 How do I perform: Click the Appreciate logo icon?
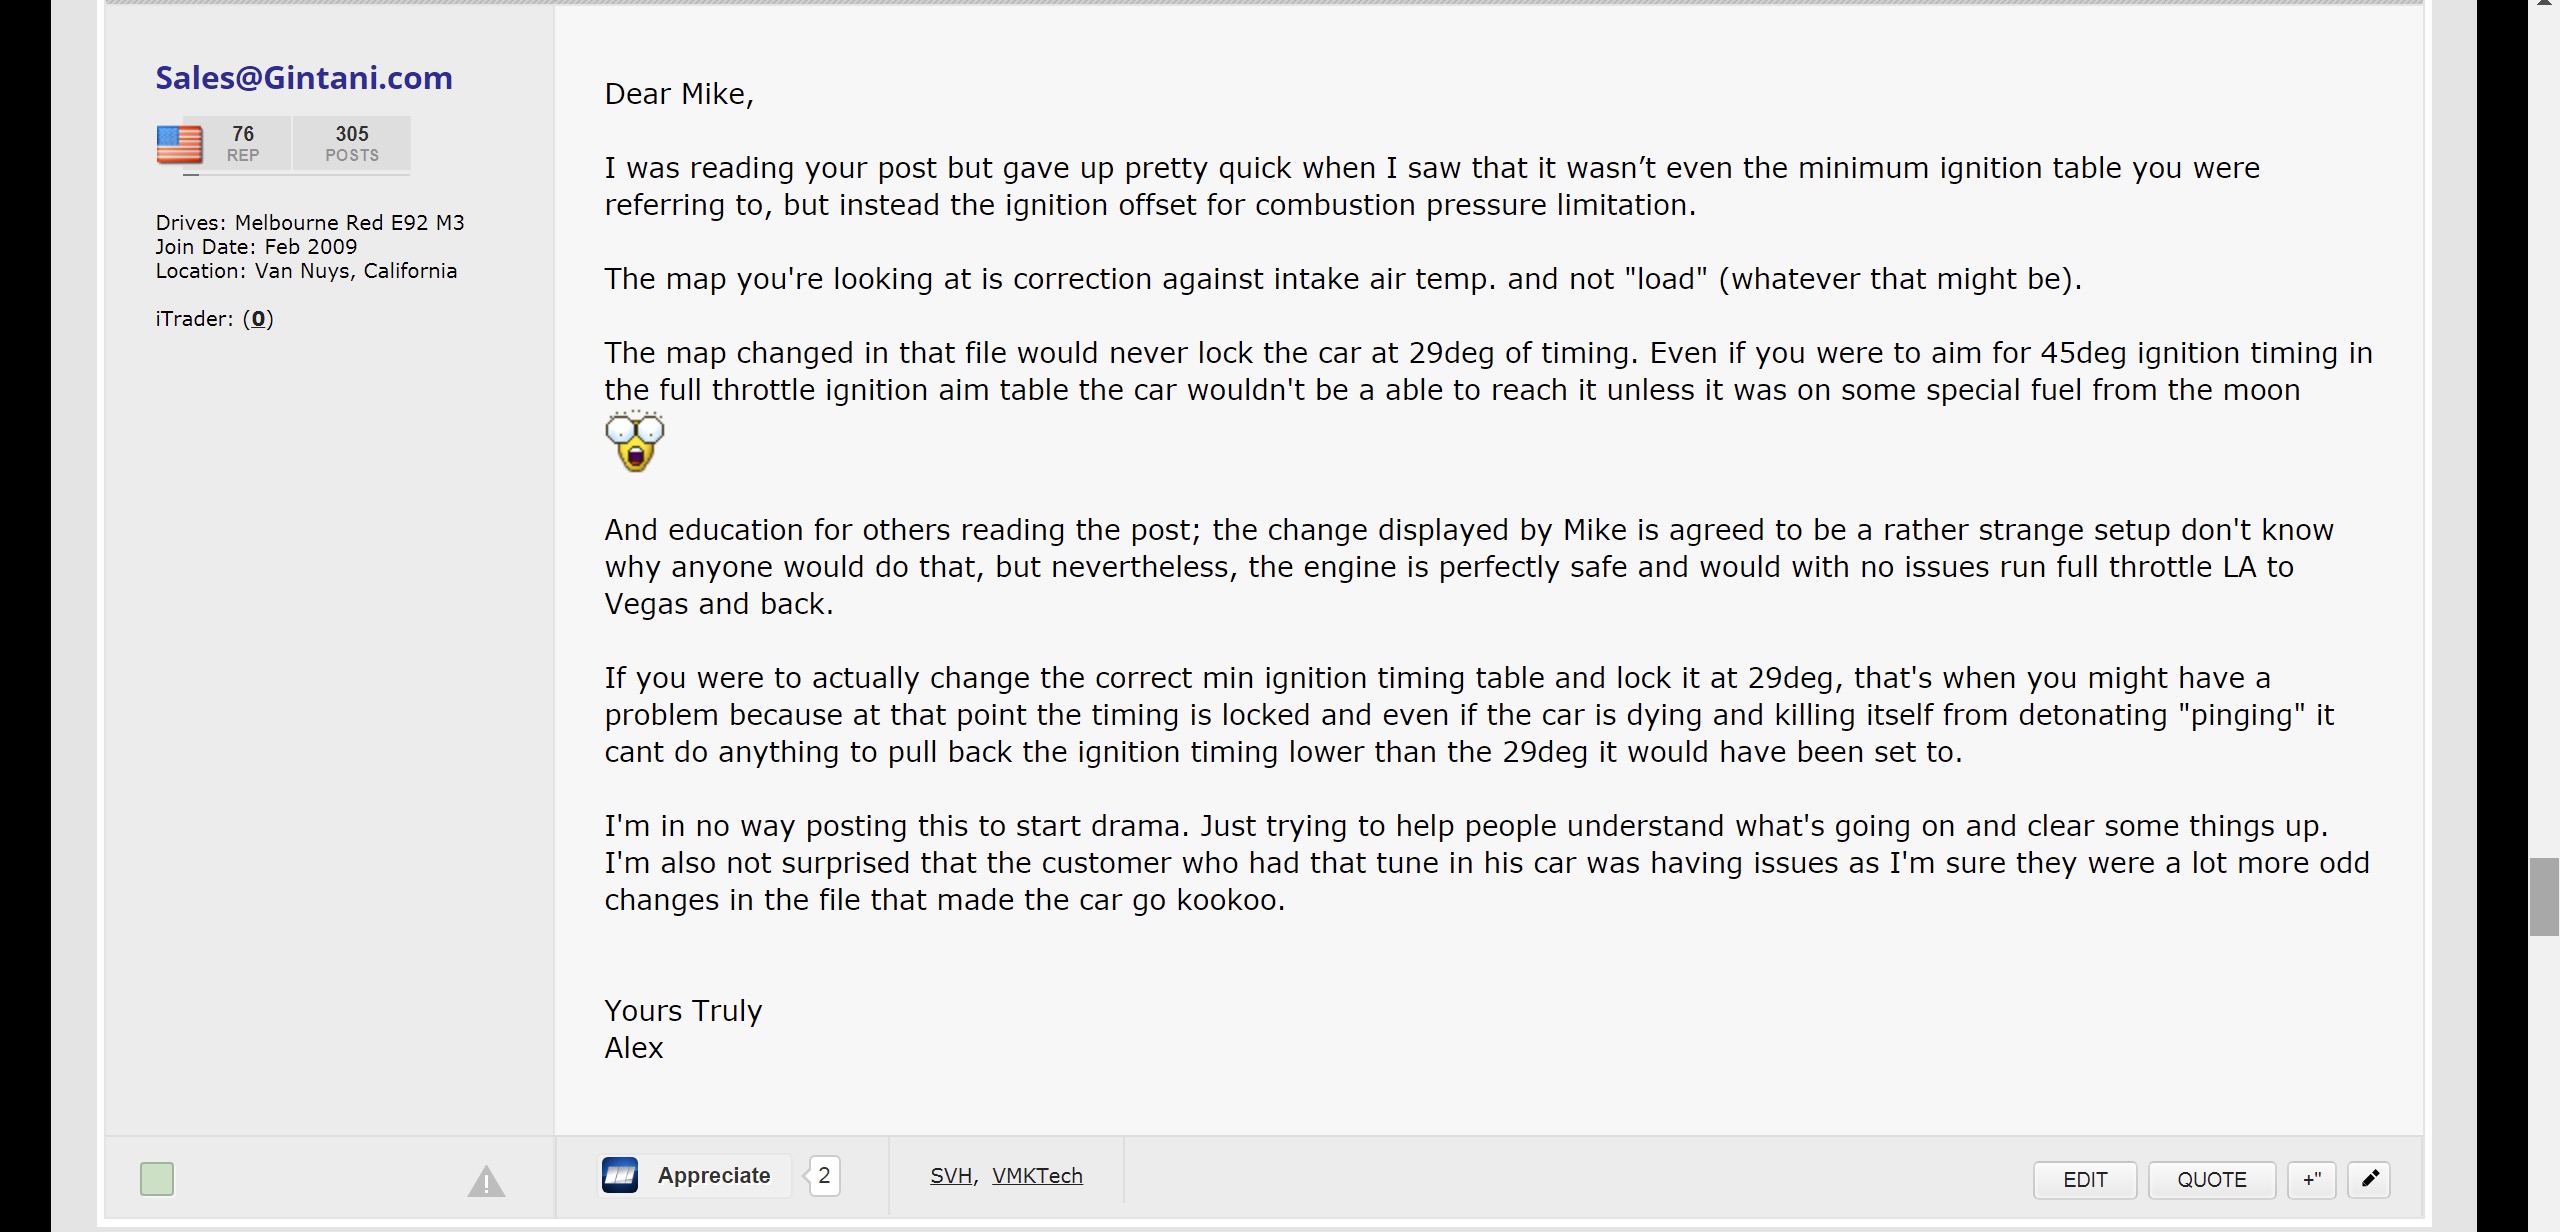620,1175
